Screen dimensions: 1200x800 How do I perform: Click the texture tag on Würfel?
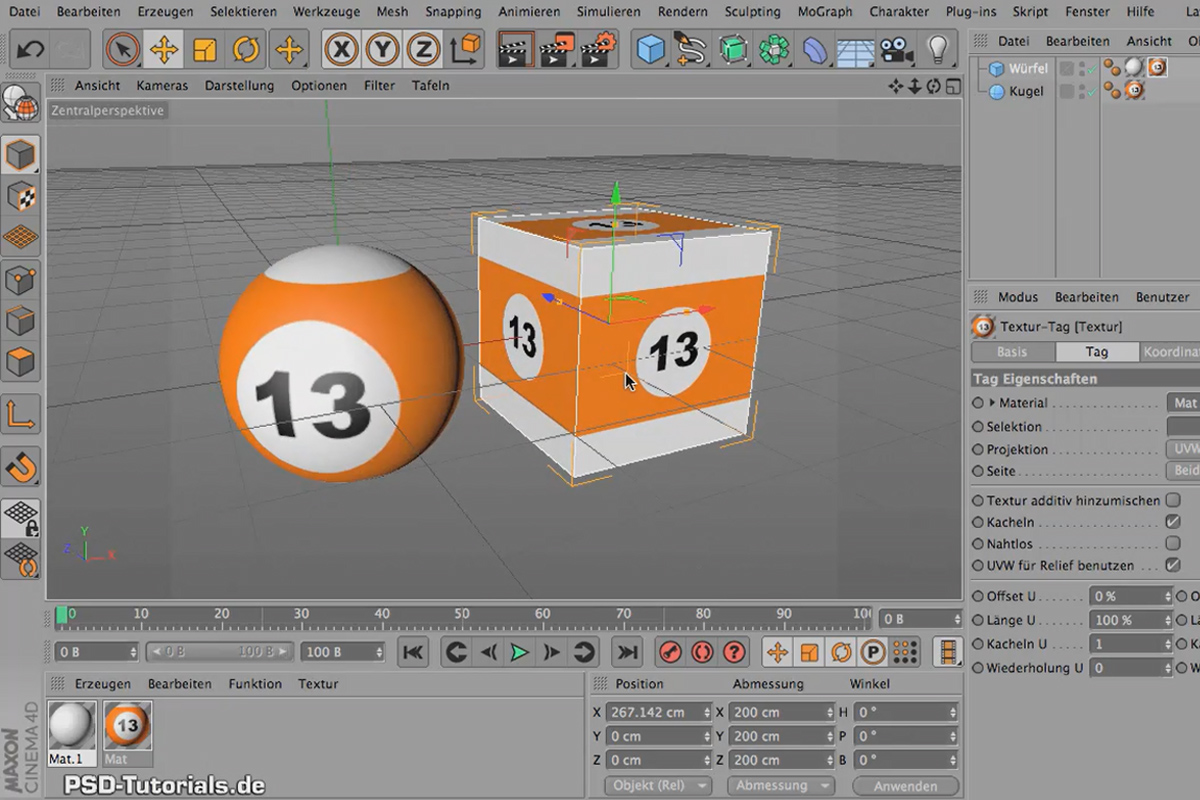1157,67
